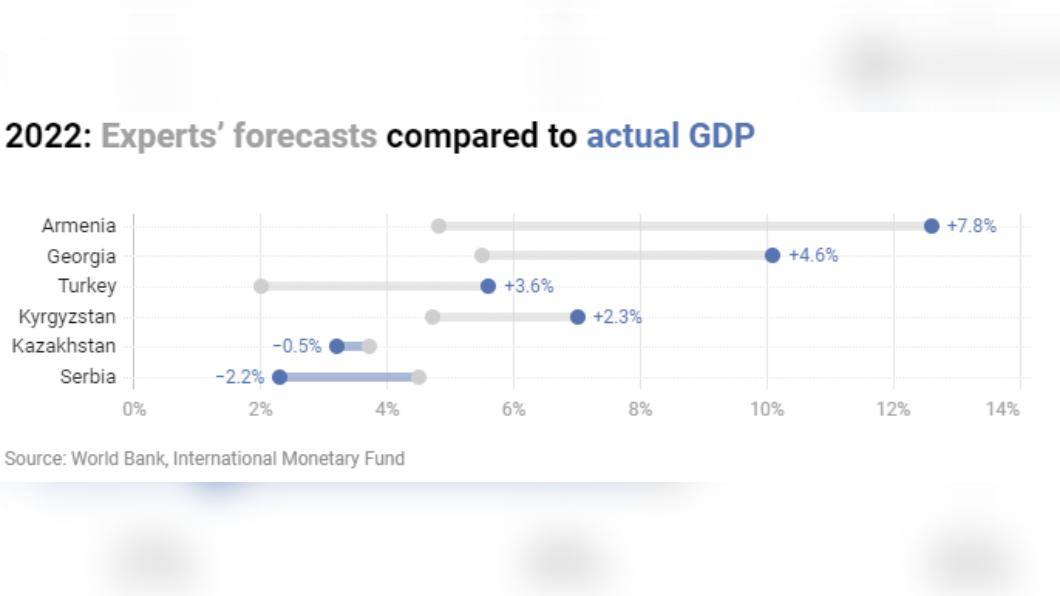Screen dimensions: 1060x596
Task: Click the +7.8% difference label
Action: [971, 226]
